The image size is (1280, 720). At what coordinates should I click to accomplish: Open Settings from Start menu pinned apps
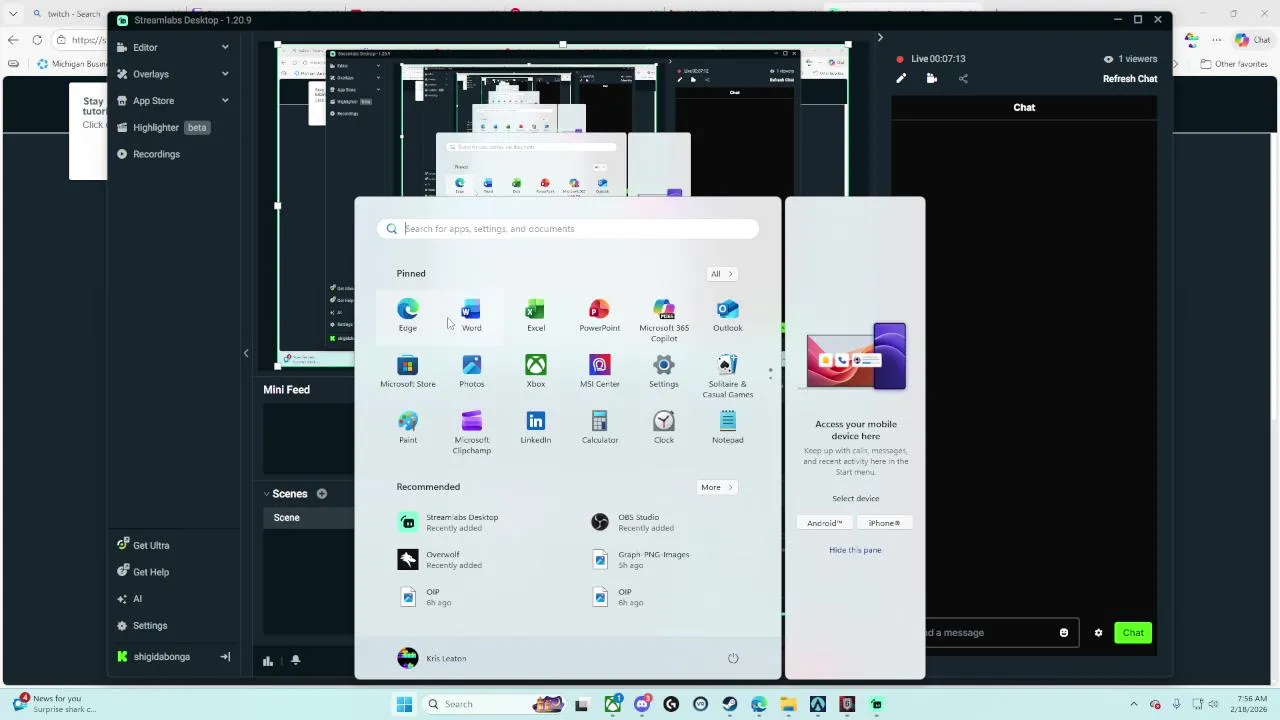[664, 371]
